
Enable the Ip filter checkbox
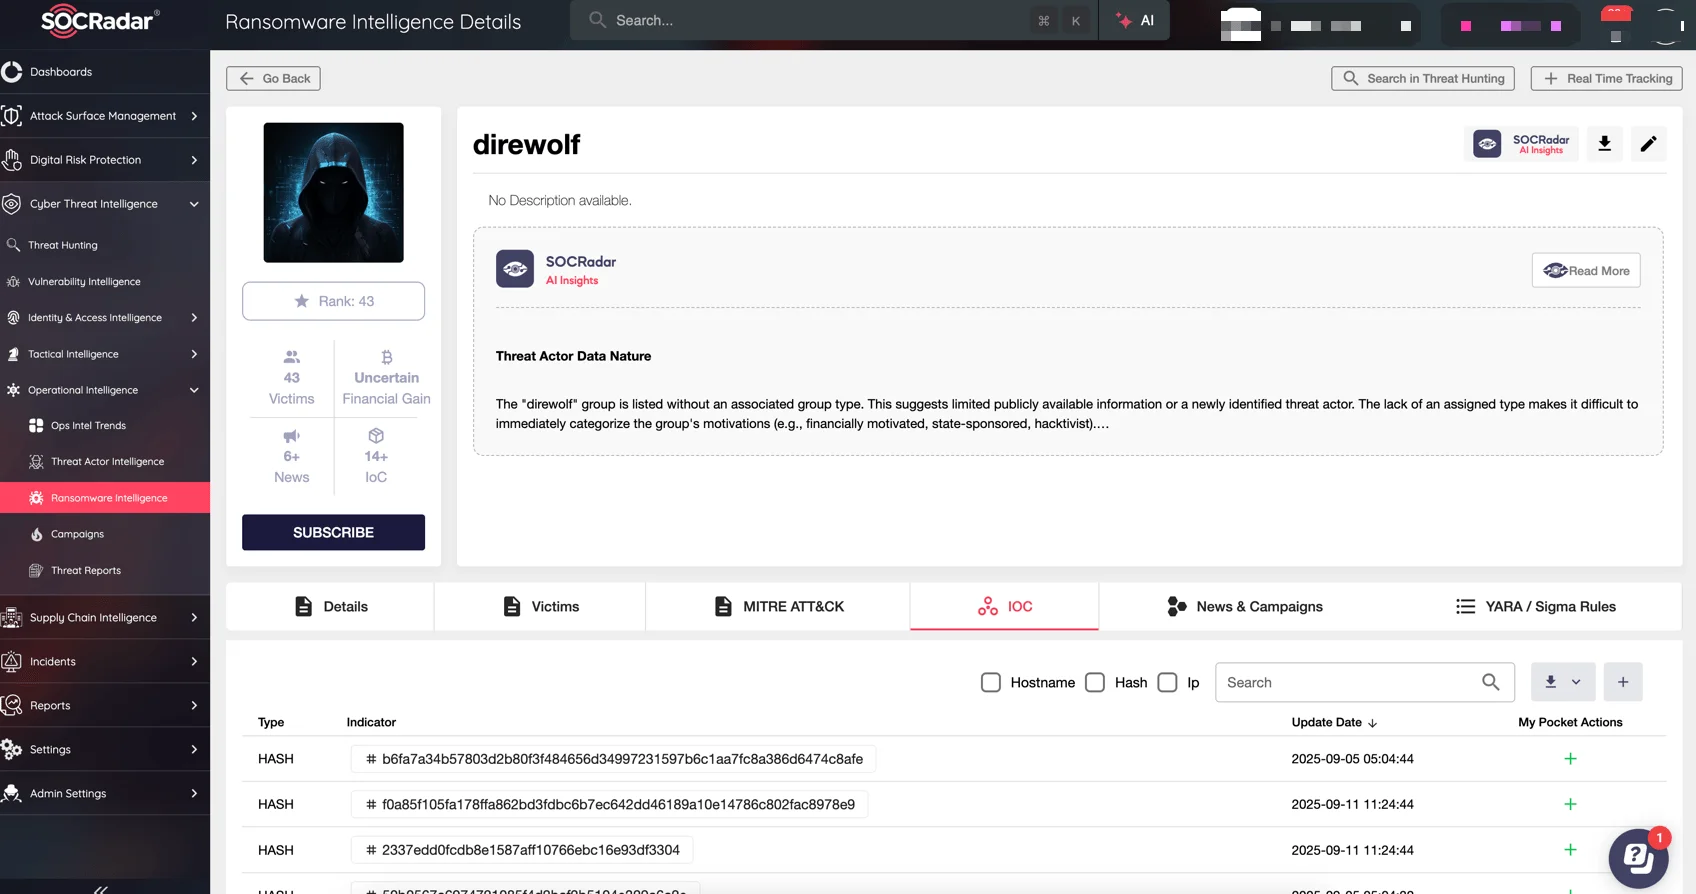(1167, 682)
